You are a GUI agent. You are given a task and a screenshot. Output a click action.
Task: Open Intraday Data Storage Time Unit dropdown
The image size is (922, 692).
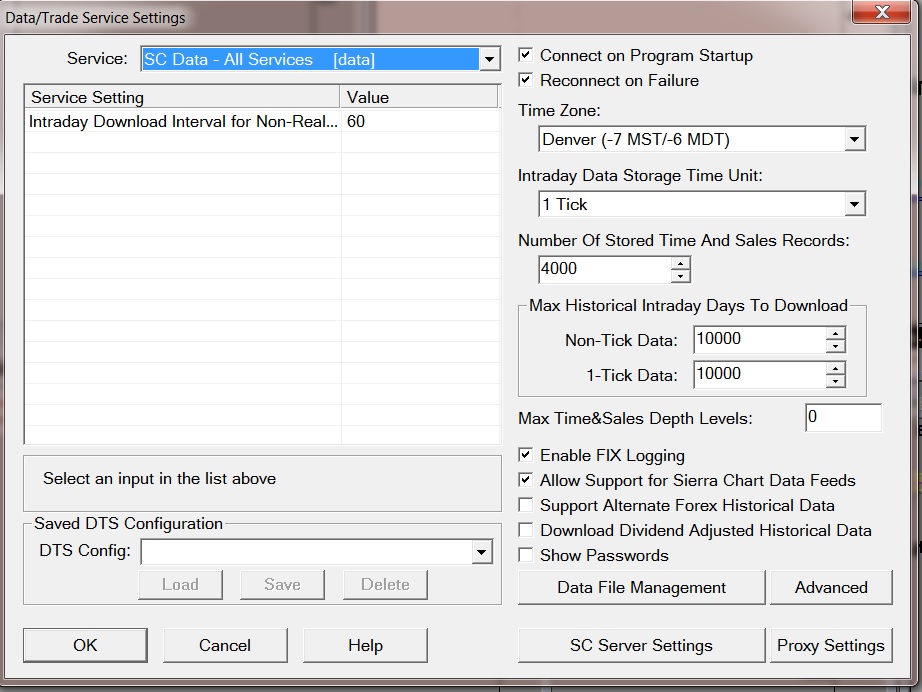854,205
